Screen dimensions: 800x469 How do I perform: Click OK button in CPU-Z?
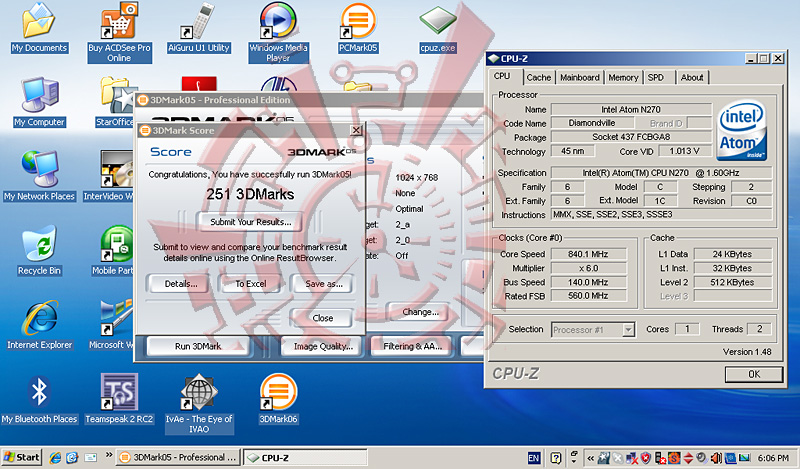754,374
